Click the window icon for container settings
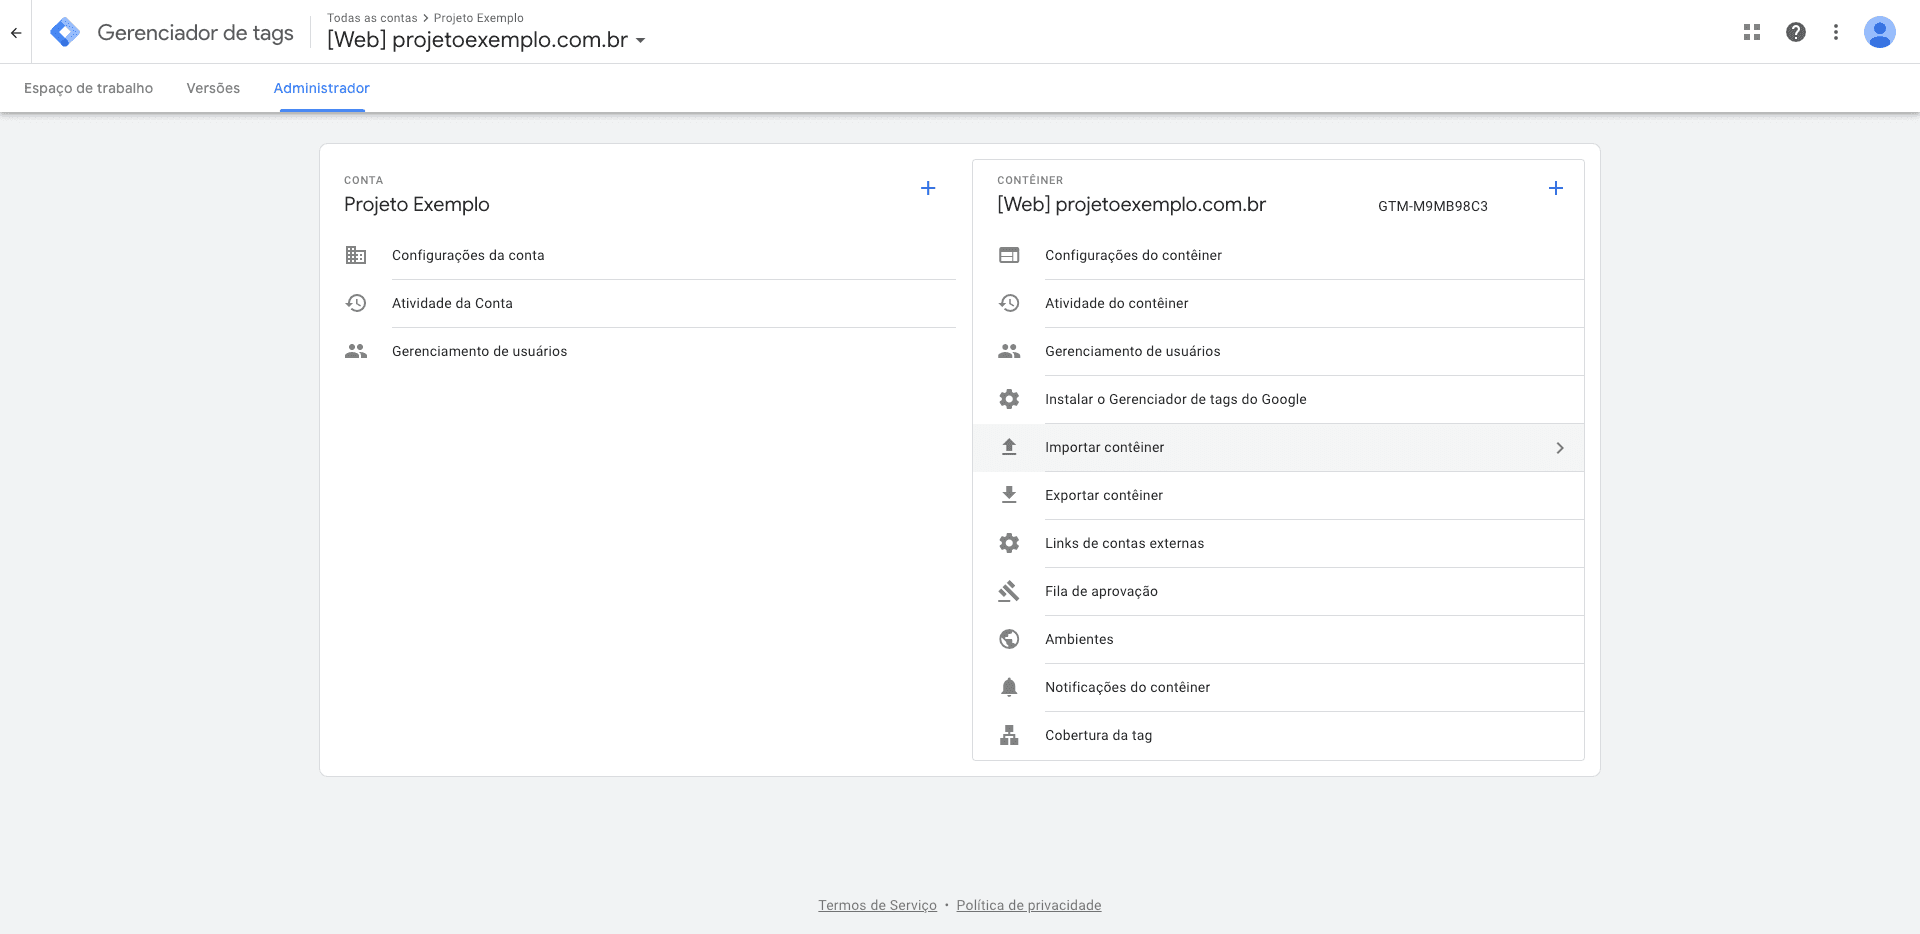The height and width of the screenshot is (934, 1920). point(1009,255)
